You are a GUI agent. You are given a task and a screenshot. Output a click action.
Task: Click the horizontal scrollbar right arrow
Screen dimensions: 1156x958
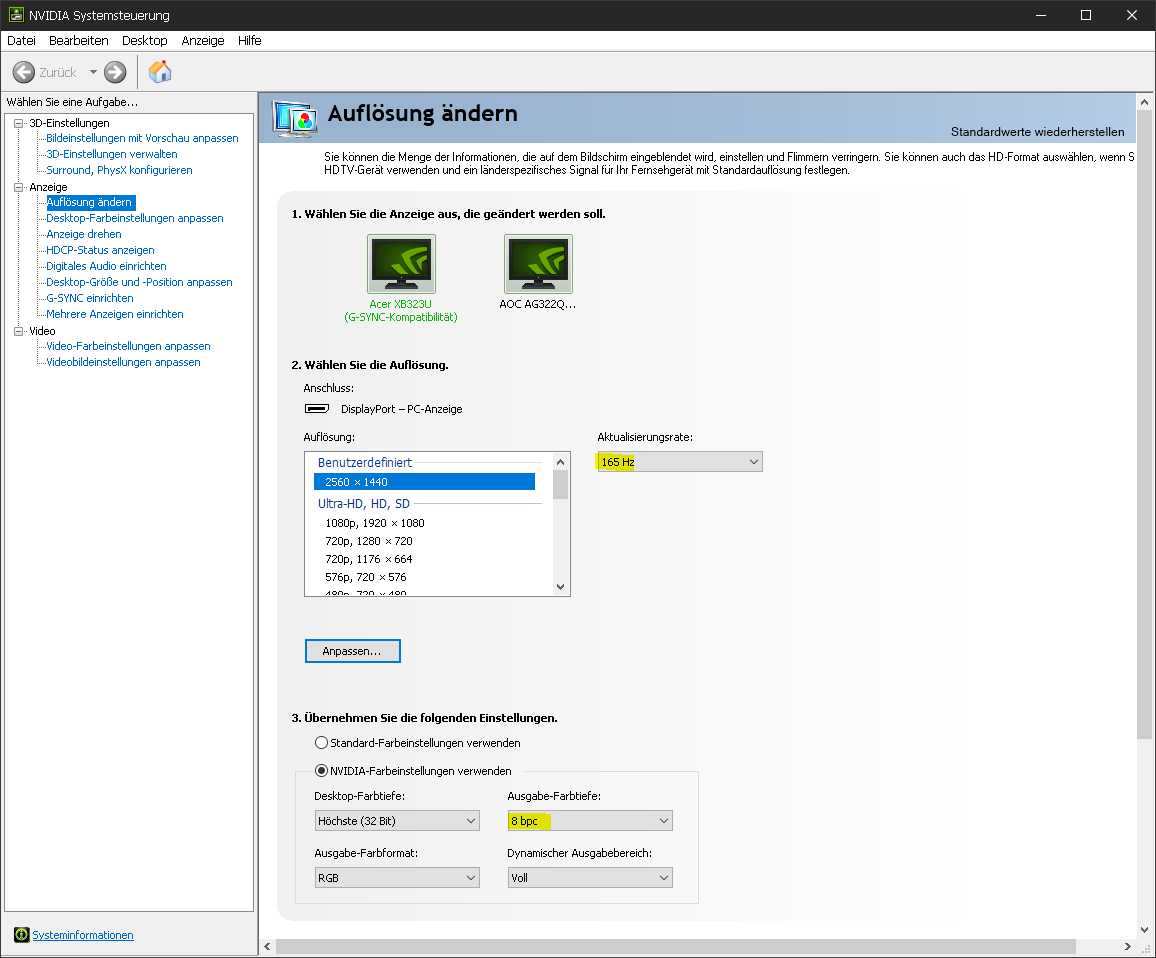pyautogui.click(x=1127, y=946)
